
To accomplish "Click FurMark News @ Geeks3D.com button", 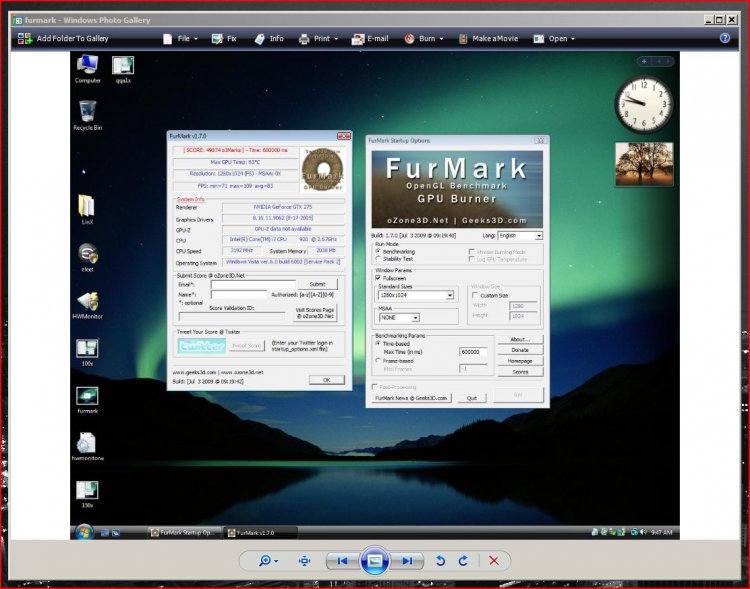I will coord(411,398).
